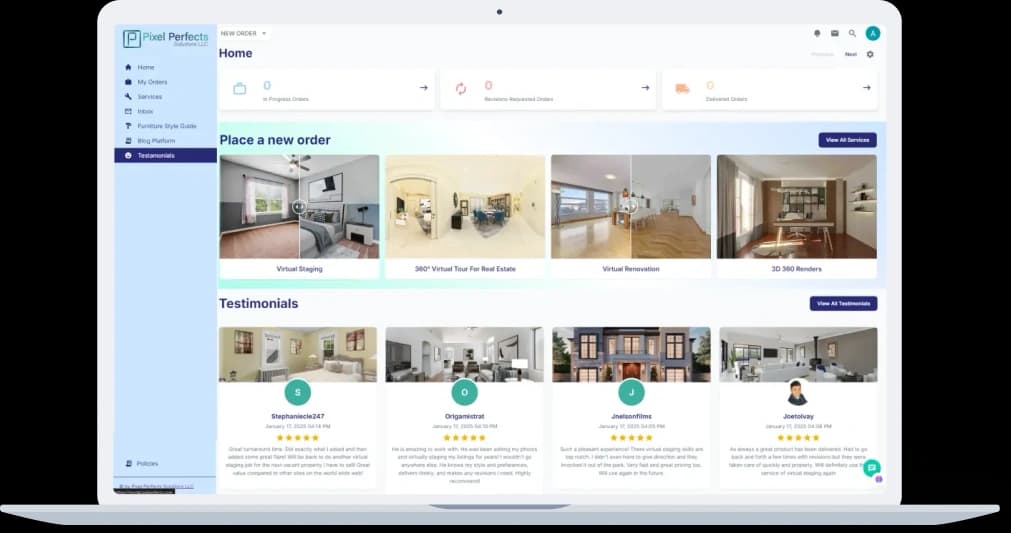Image resolution: width=1011 pixels, height=533 pixels.
Task: Click the name Origamistrat
Action: point(464,416)
